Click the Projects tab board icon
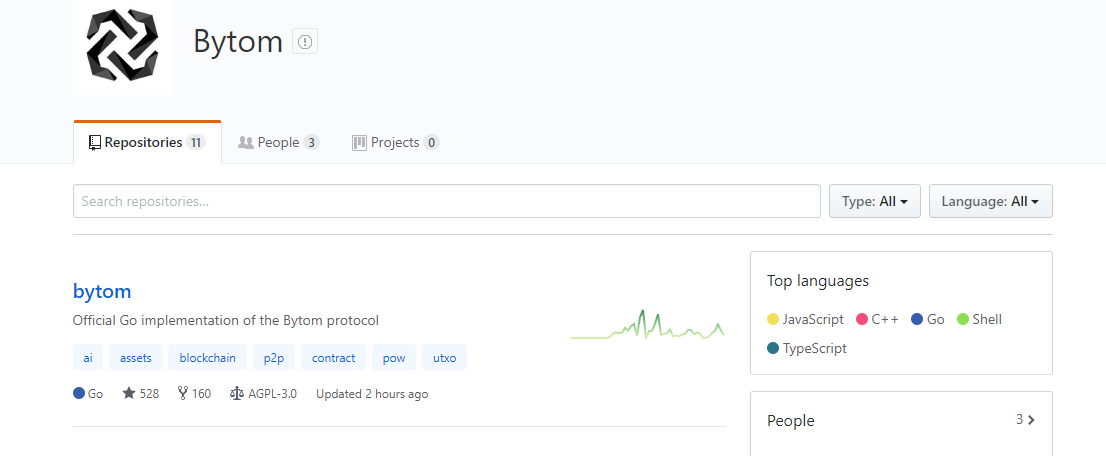 [x=360, y=143]
